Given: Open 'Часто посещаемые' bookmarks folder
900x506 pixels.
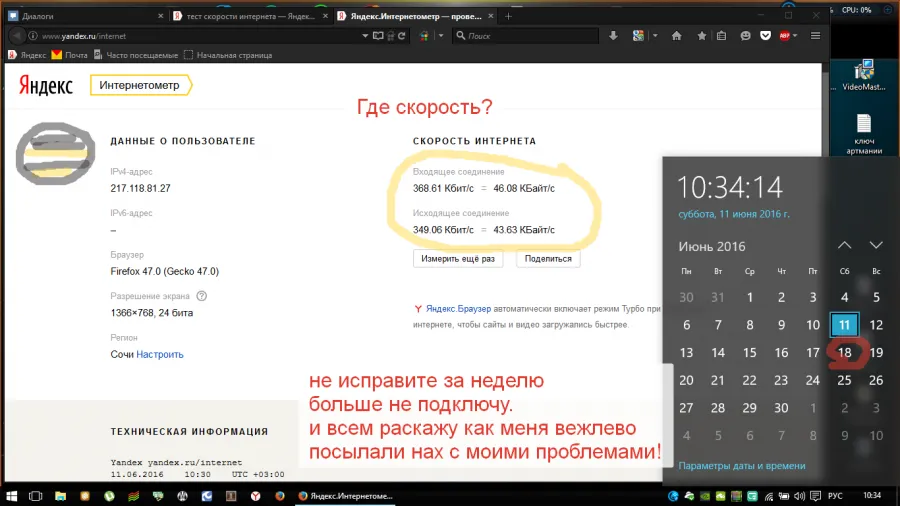Looking at the screenshot, I should tap(136, 55).
